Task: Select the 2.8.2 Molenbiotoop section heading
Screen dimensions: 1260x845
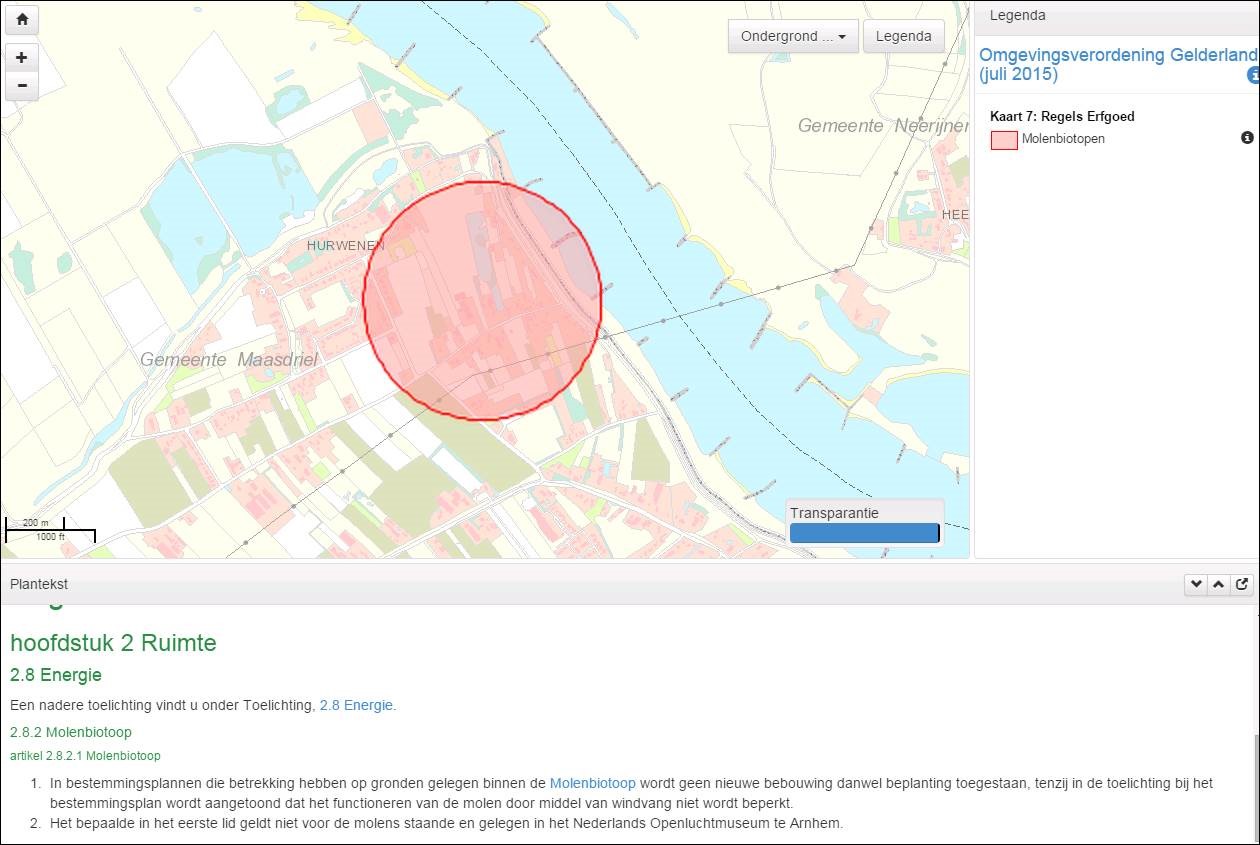Action: [71, 732]
